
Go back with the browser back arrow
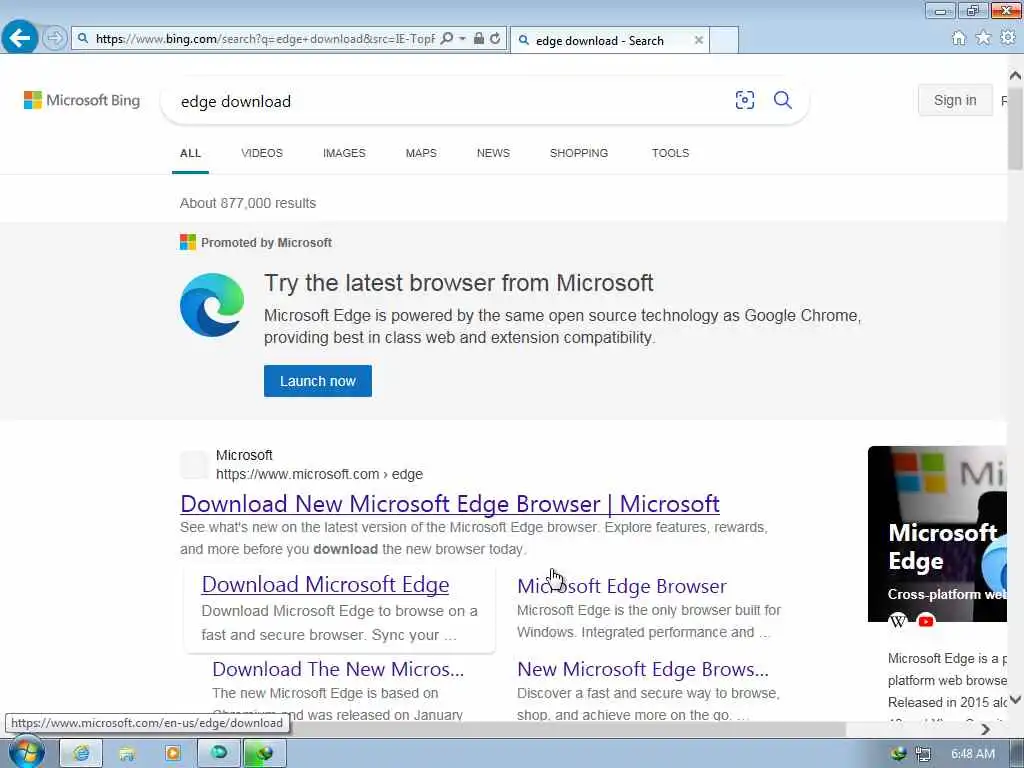[20, 38]
